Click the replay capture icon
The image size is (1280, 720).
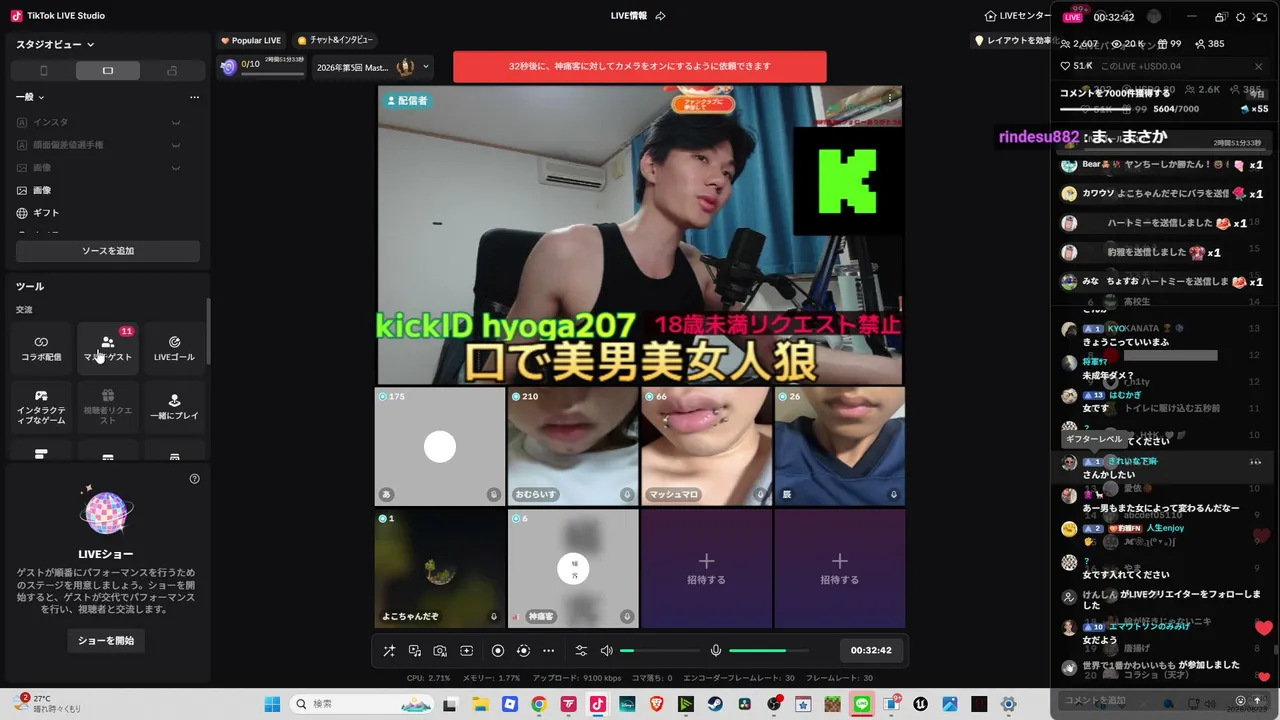[523, 651]
